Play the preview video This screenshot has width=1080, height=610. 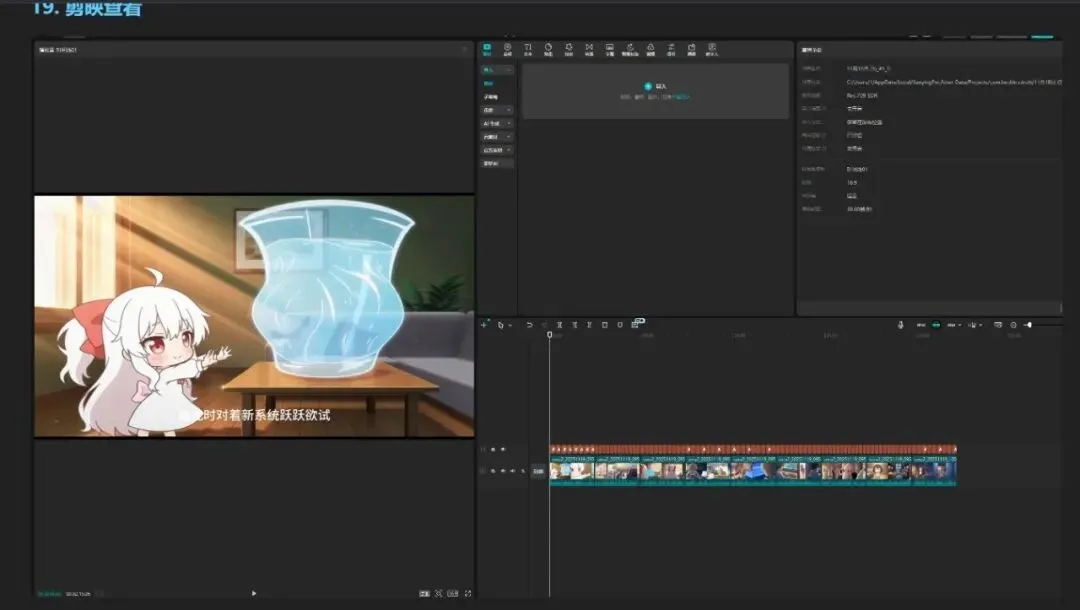[x=253, y=593]
